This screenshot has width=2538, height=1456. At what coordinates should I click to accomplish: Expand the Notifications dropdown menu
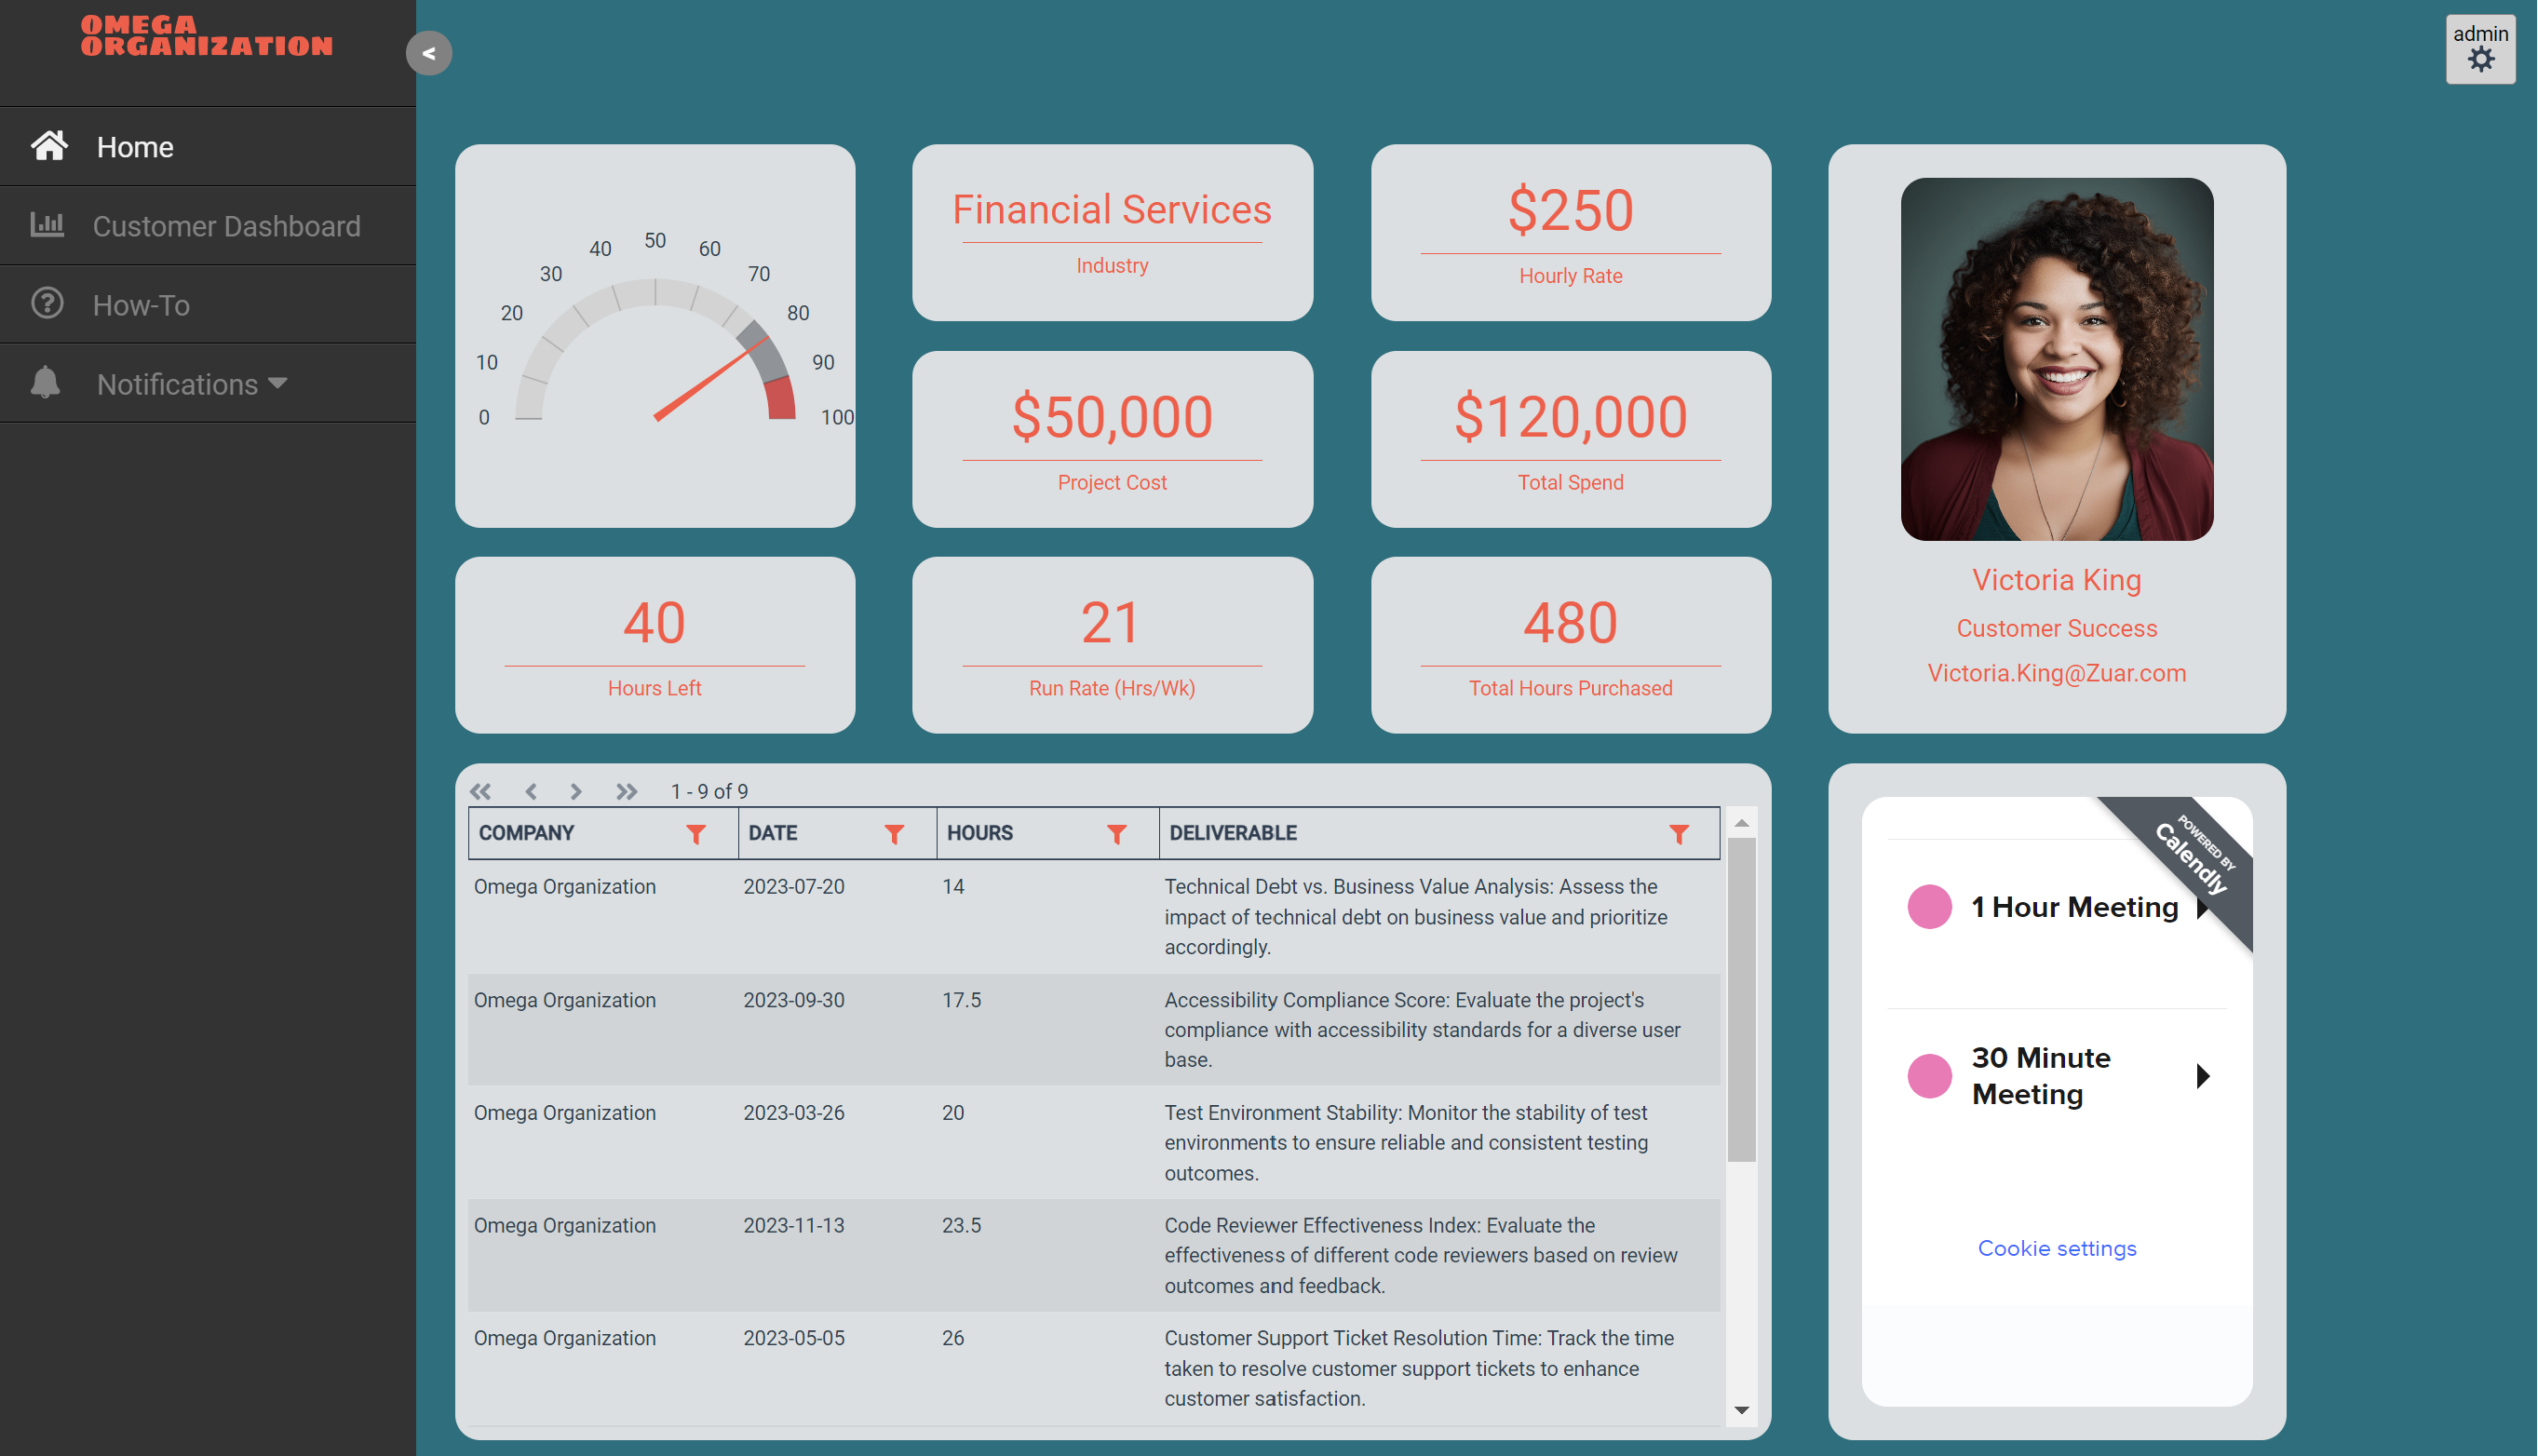click(x=192, y=384)
